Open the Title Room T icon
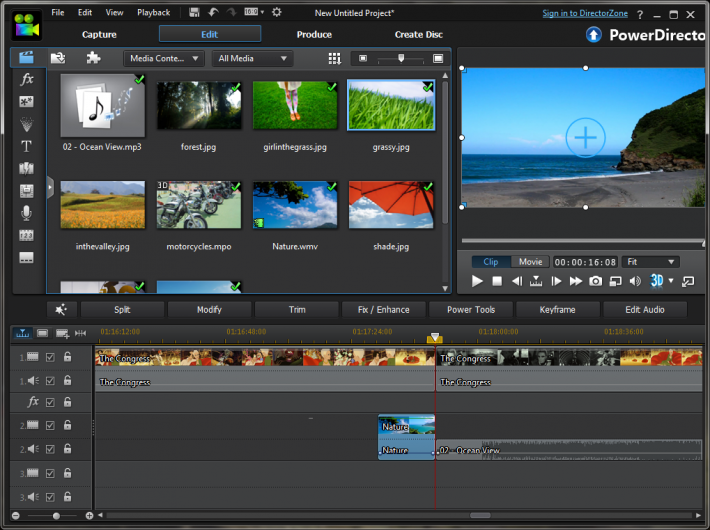Screen dimensions: 710x530 click(26, 146)
